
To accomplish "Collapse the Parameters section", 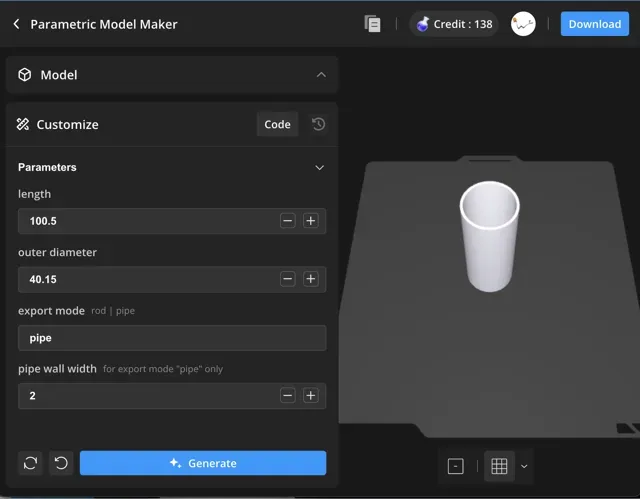I will tap(320, 167).
